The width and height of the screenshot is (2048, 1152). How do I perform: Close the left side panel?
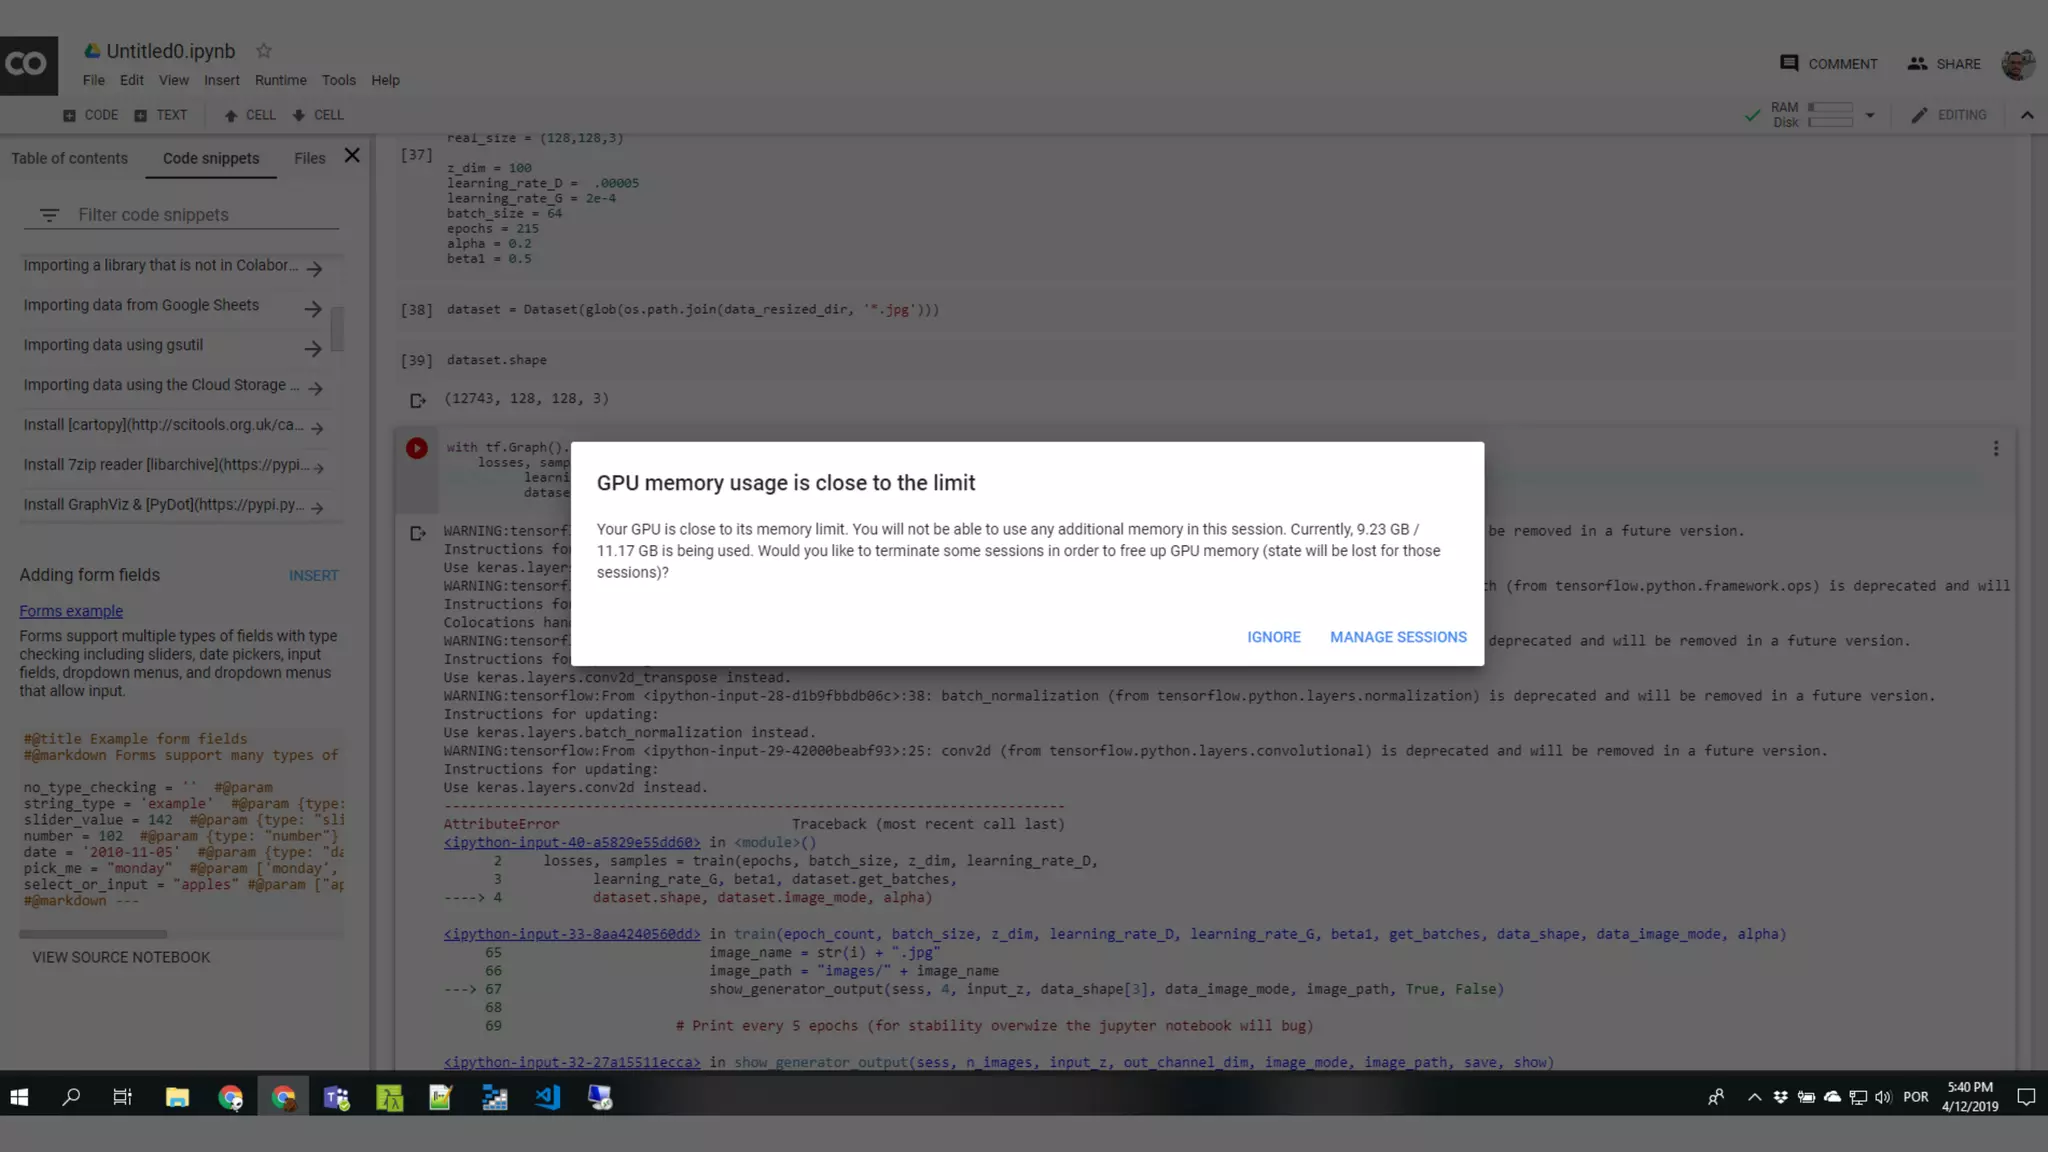tap(352, 156)
